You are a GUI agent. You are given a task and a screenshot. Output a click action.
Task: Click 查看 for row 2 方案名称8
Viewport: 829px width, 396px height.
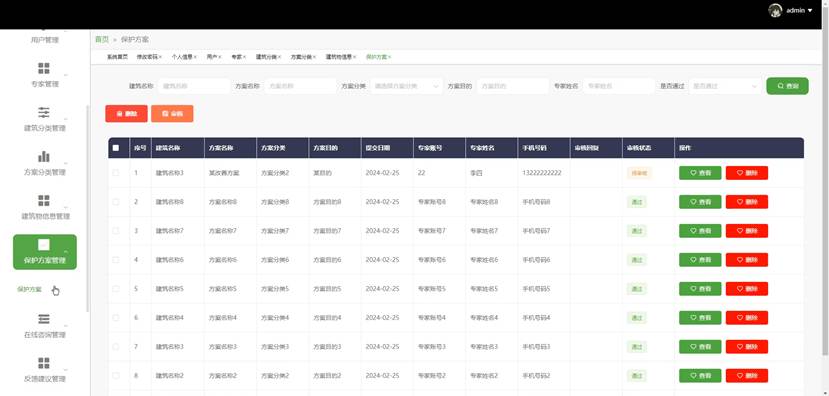(700, 202)
